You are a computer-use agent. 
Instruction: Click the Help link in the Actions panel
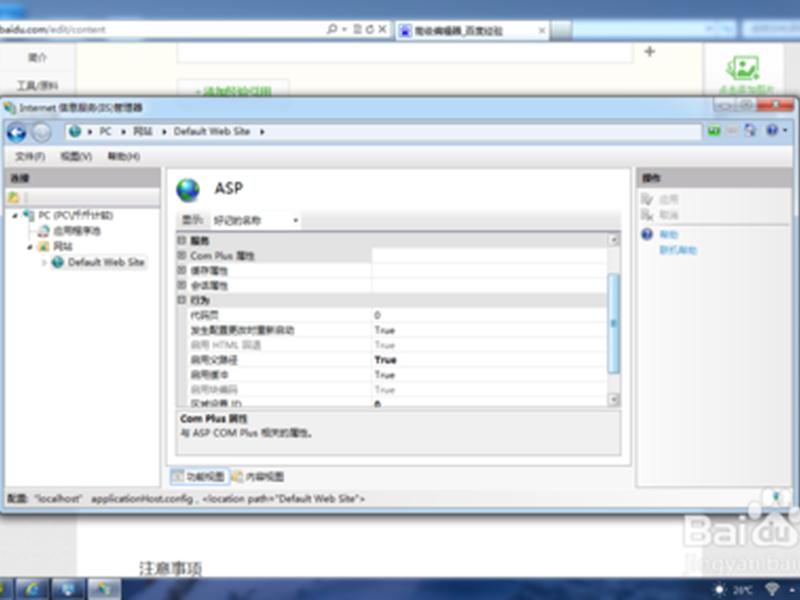click(x=668, y=235)
